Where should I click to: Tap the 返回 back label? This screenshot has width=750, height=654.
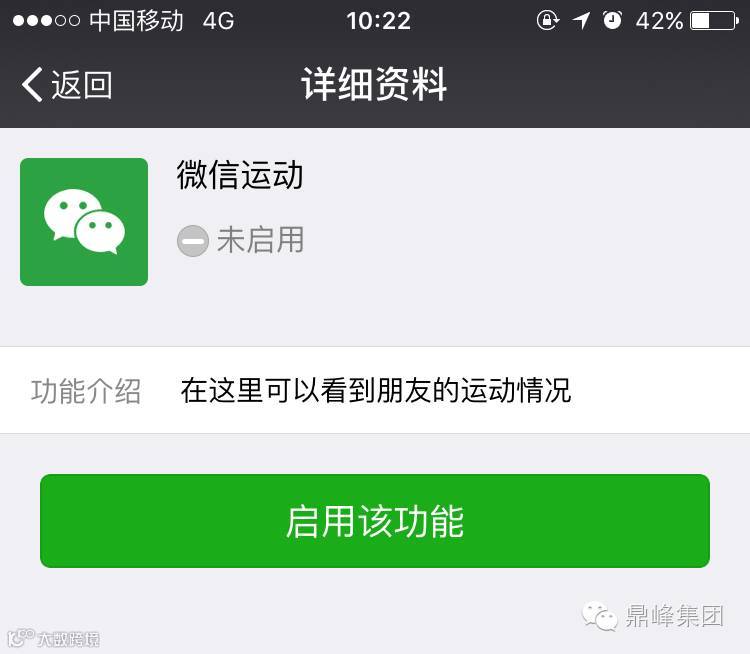tap(82, 85)
